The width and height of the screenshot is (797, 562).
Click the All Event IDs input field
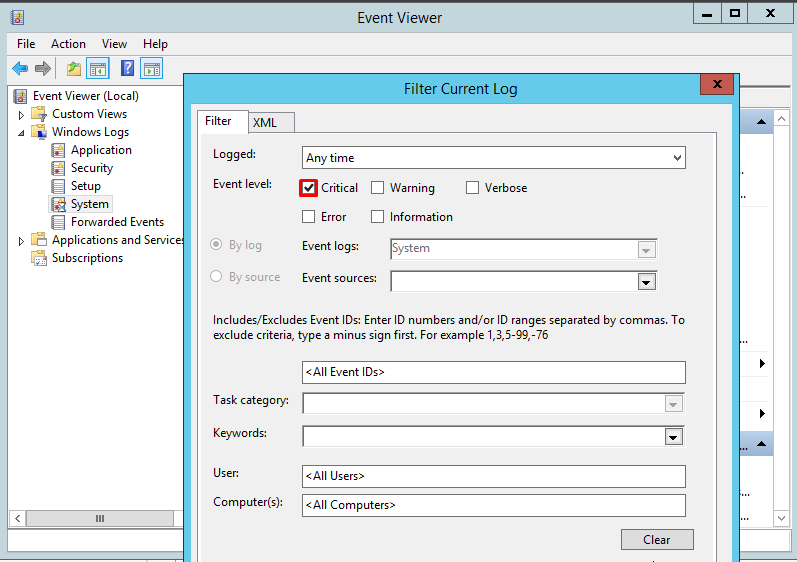494,372
